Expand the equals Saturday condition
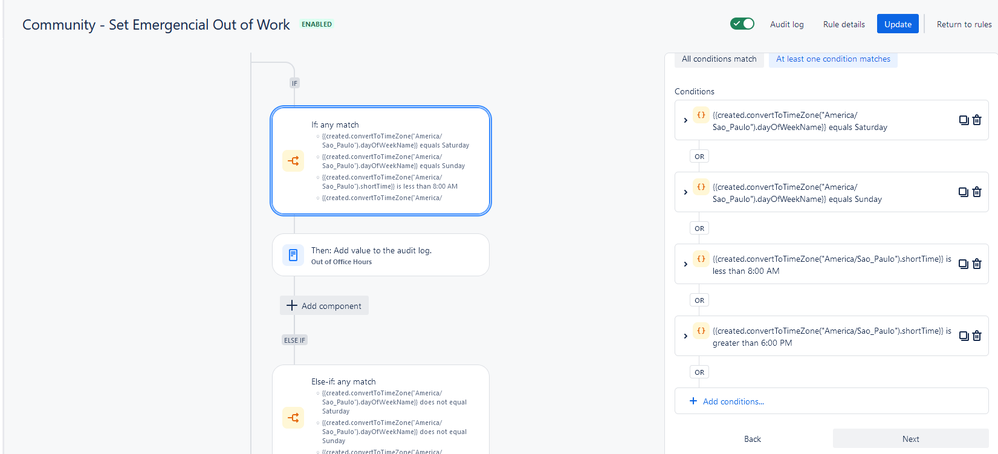The height and width of the screenshot is (454, 998). (x=685, y=120)
